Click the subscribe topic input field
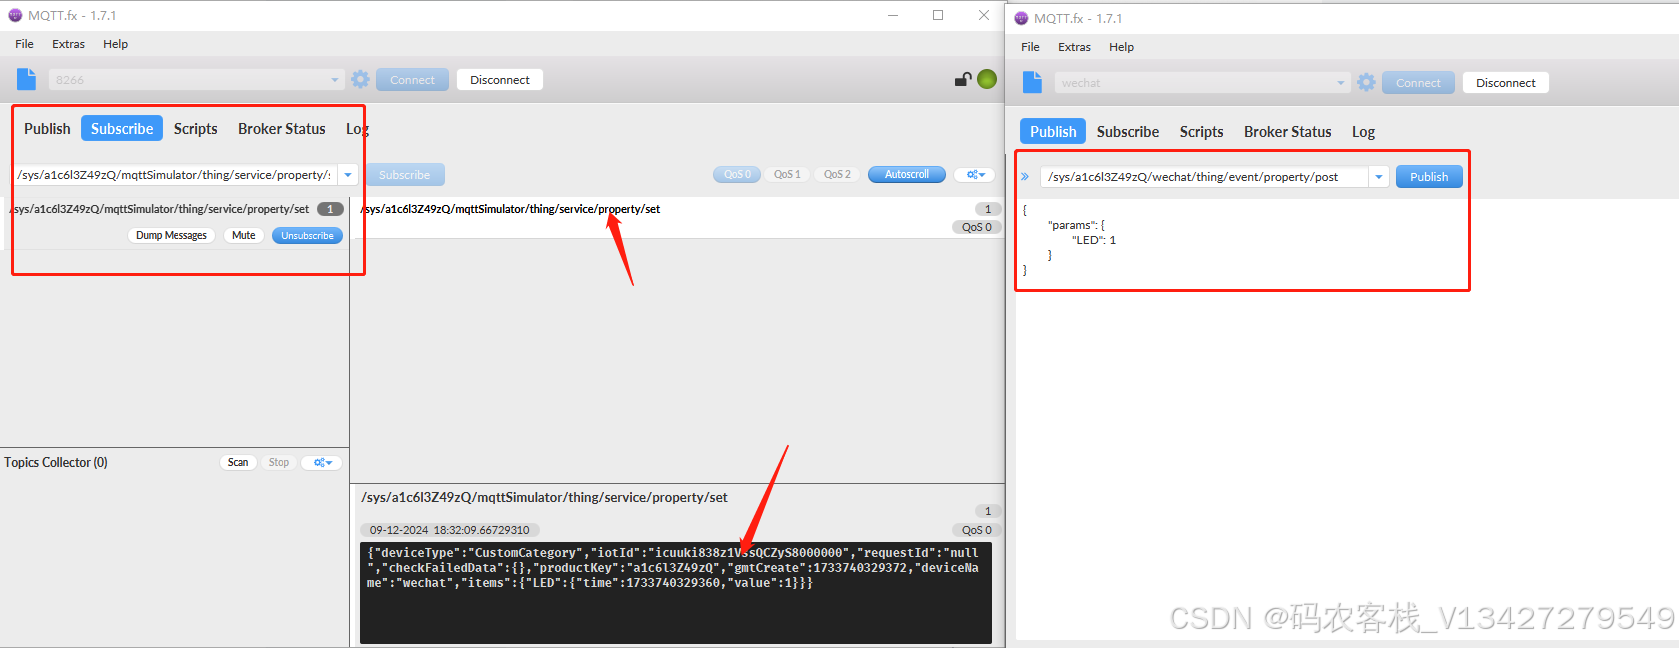The height and width of the screenshot is (648, 1679). (175, 175)
